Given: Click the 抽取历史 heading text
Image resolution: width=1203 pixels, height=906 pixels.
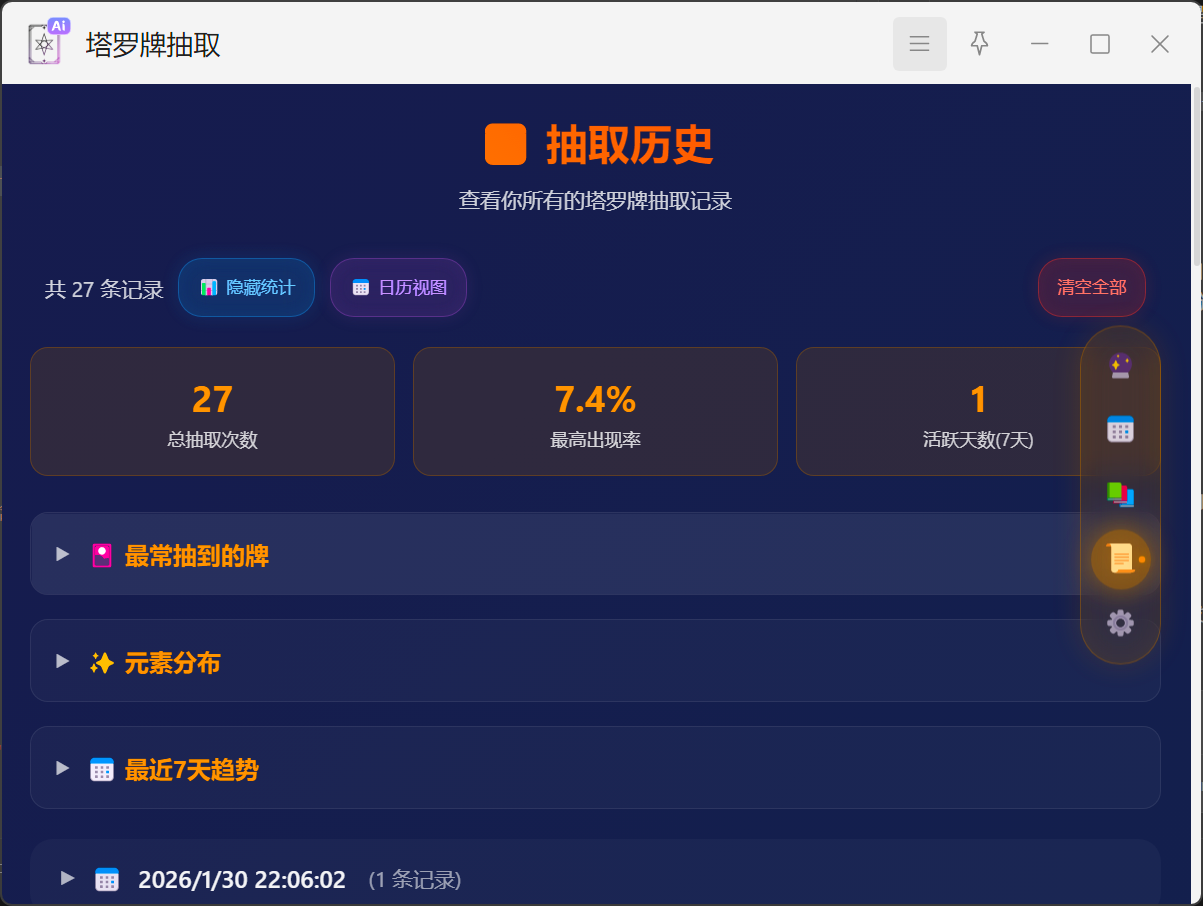Looking at the screenshot, I should click(x=629, y=145).
